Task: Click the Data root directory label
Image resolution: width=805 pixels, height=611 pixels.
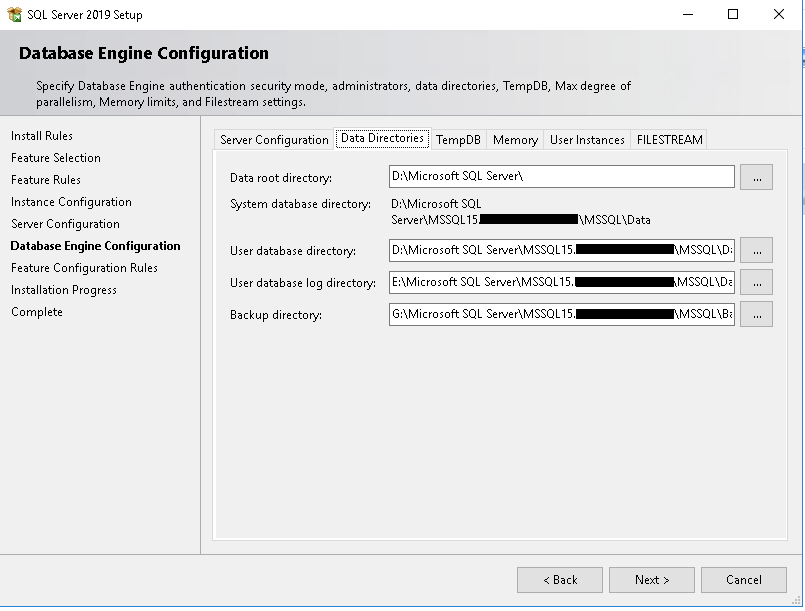Action: coord(281,178)
